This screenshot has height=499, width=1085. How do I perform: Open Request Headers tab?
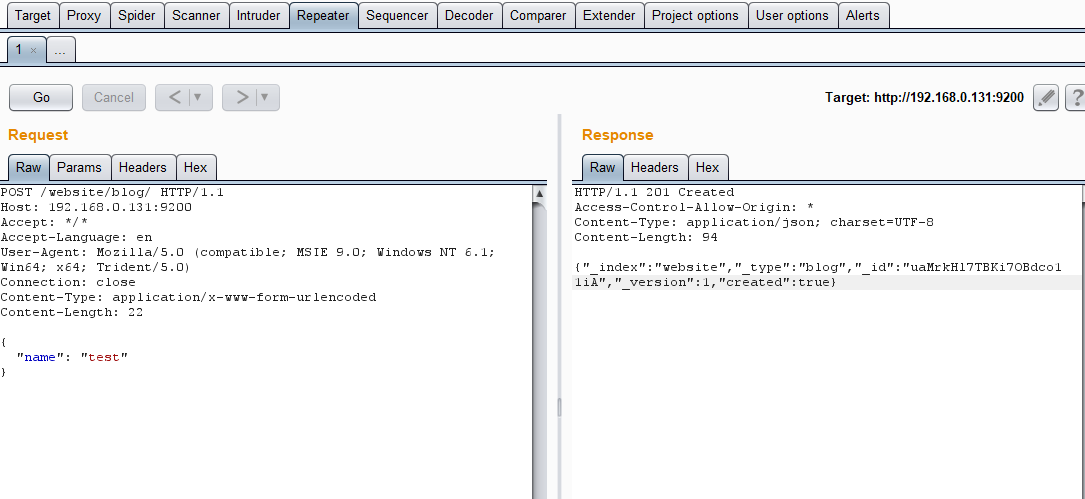143,167
